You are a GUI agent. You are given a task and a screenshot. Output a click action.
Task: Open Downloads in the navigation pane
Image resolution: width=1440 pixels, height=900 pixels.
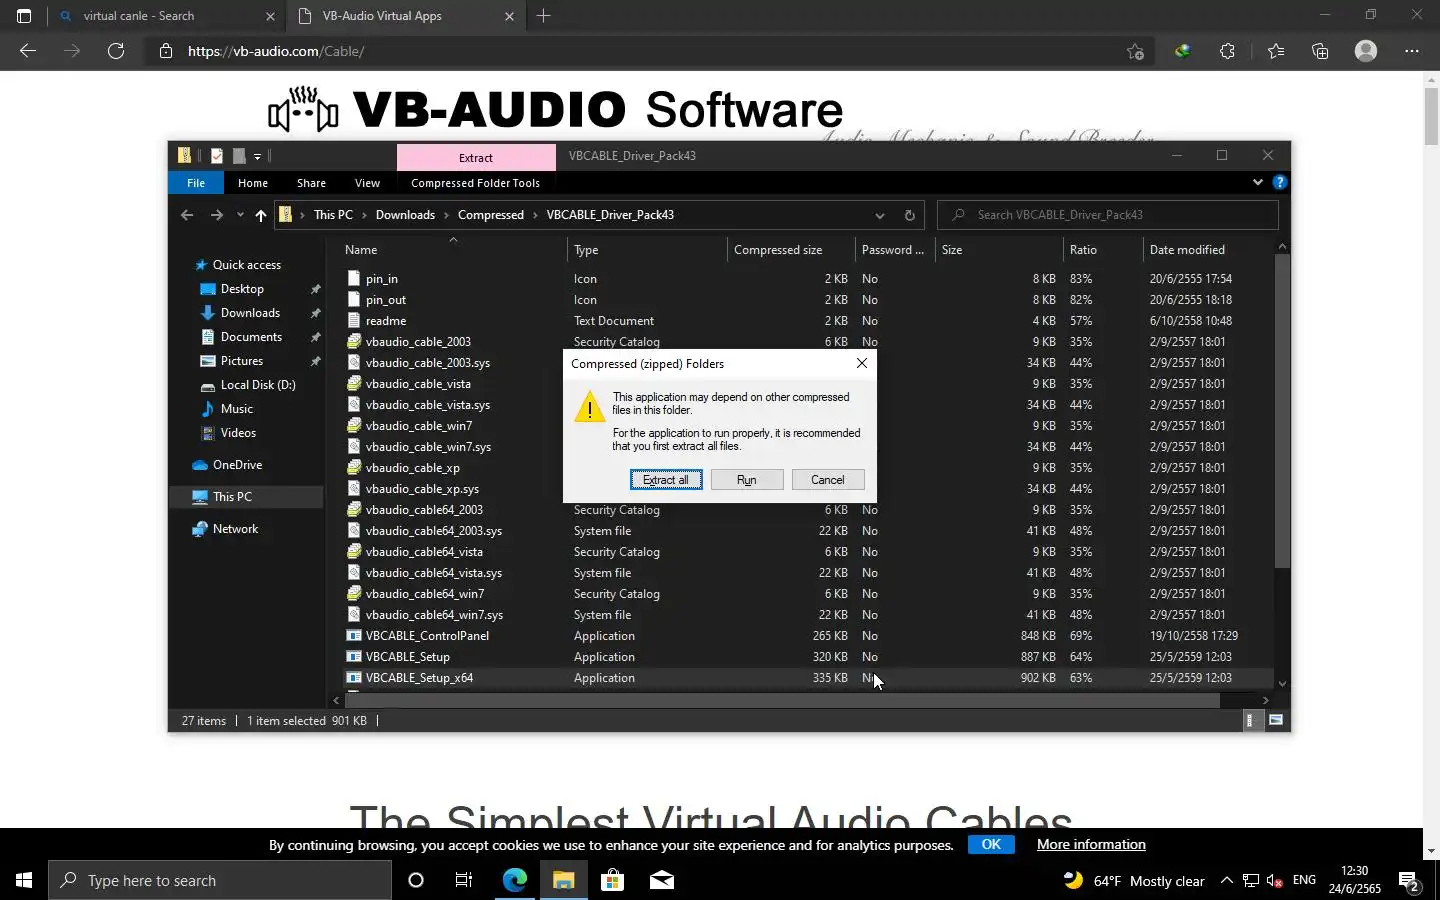250,313
